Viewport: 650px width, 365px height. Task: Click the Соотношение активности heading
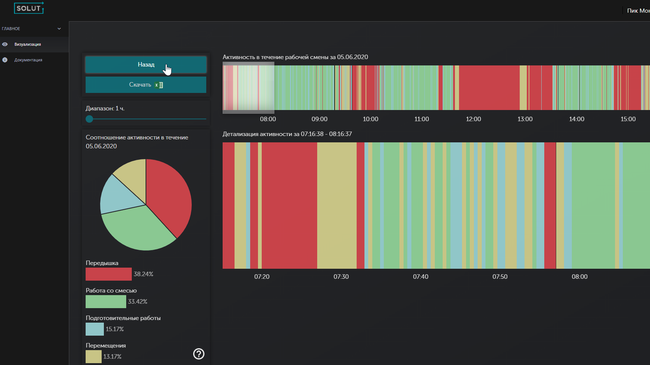pos(137,141)
